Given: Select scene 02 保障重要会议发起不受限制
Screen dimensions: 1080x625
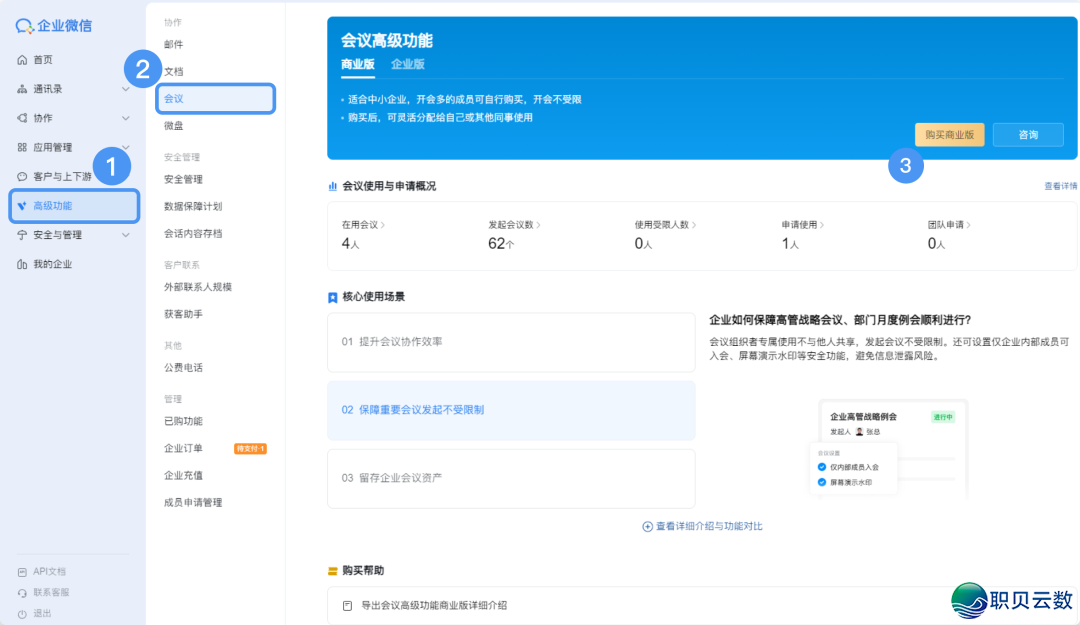Looking at the screenshot, I should [x=511, y=410].
